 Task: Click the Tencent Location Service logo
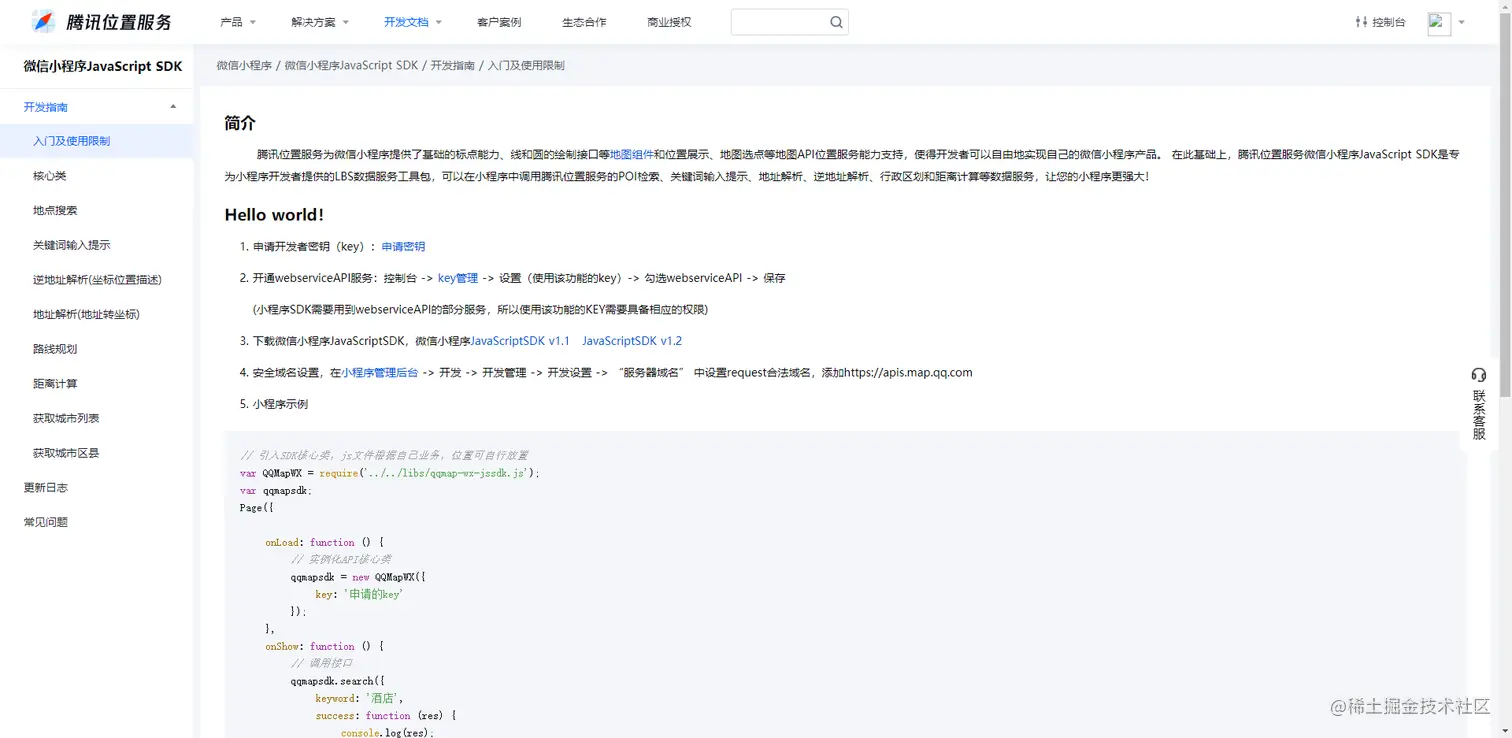[x=102, y=21]
